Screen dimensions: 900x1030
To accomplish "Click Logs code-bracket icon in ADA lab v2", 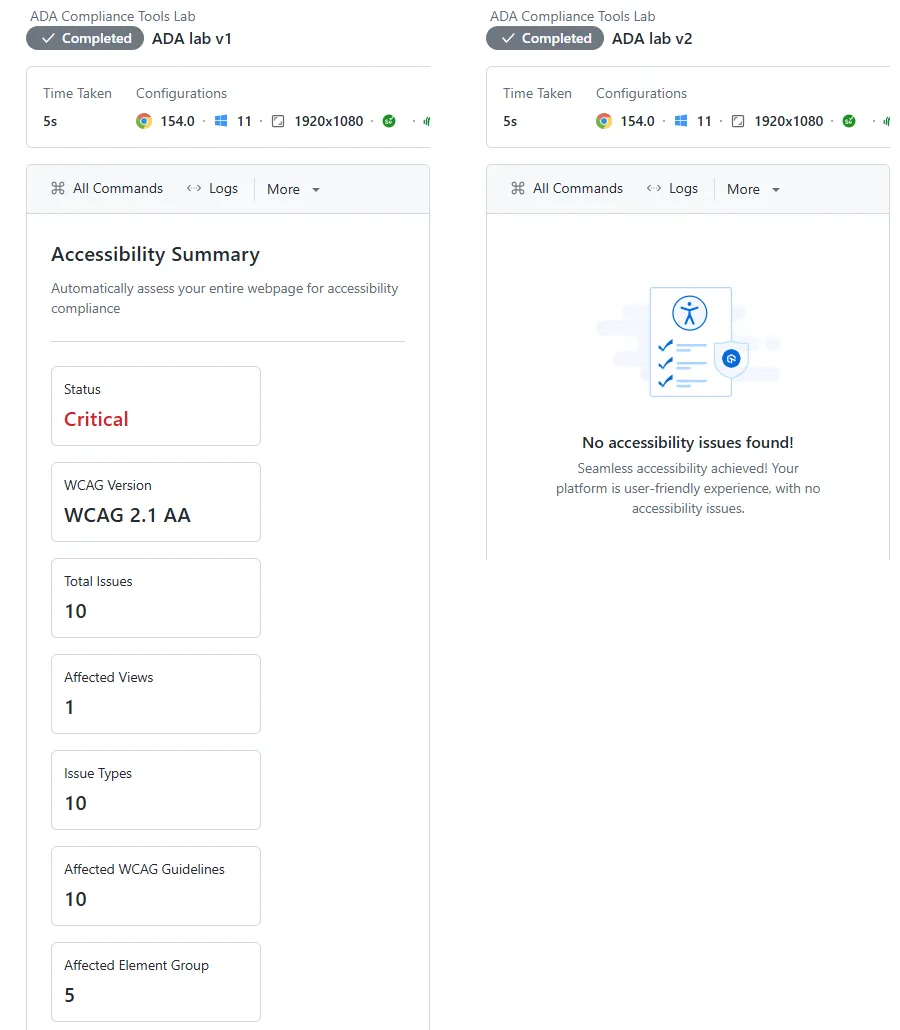I will click(654, 189).
